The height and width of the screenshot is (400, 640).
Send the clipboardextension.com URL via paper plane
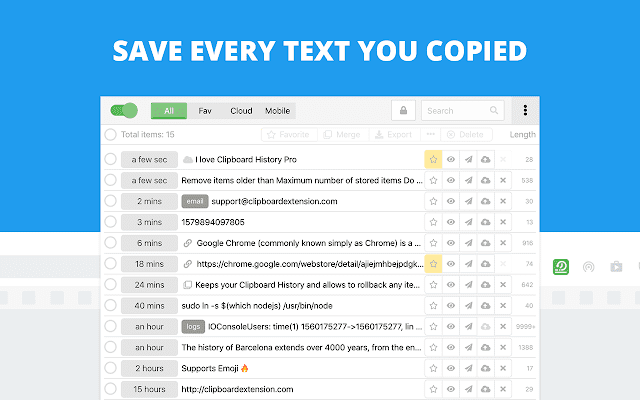click(x=468, y=389)
